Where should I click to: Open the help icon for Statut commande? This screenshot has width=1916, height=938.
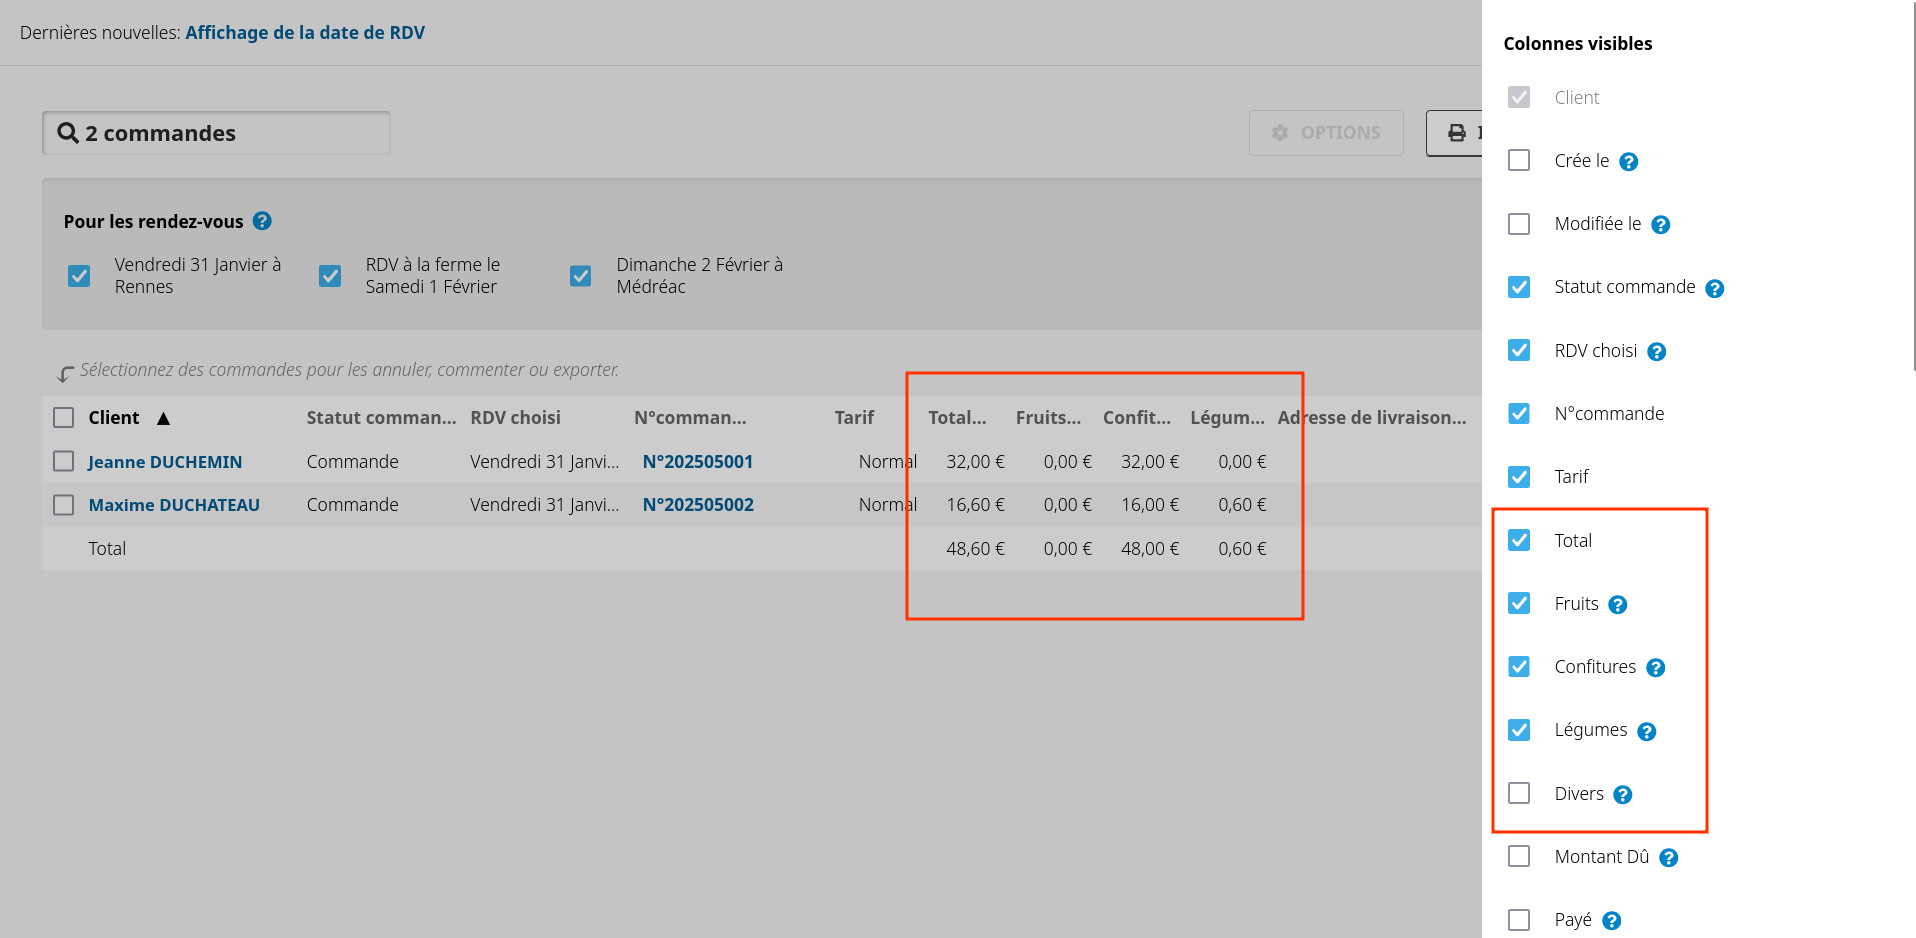tap(1714, 289)
